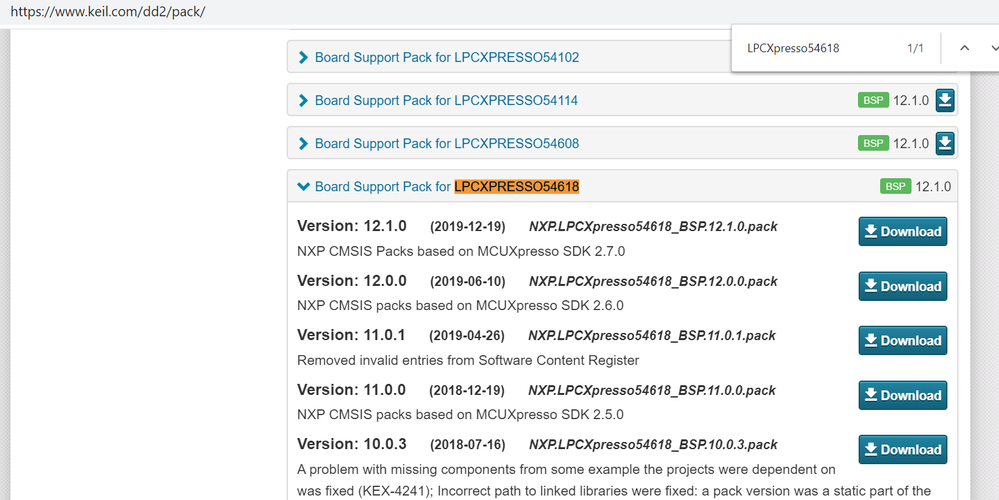Click text "Removed invalid entries from Software Content Register"
The width and height of the screenshot is (999, 500).
(x=468, y=361)
